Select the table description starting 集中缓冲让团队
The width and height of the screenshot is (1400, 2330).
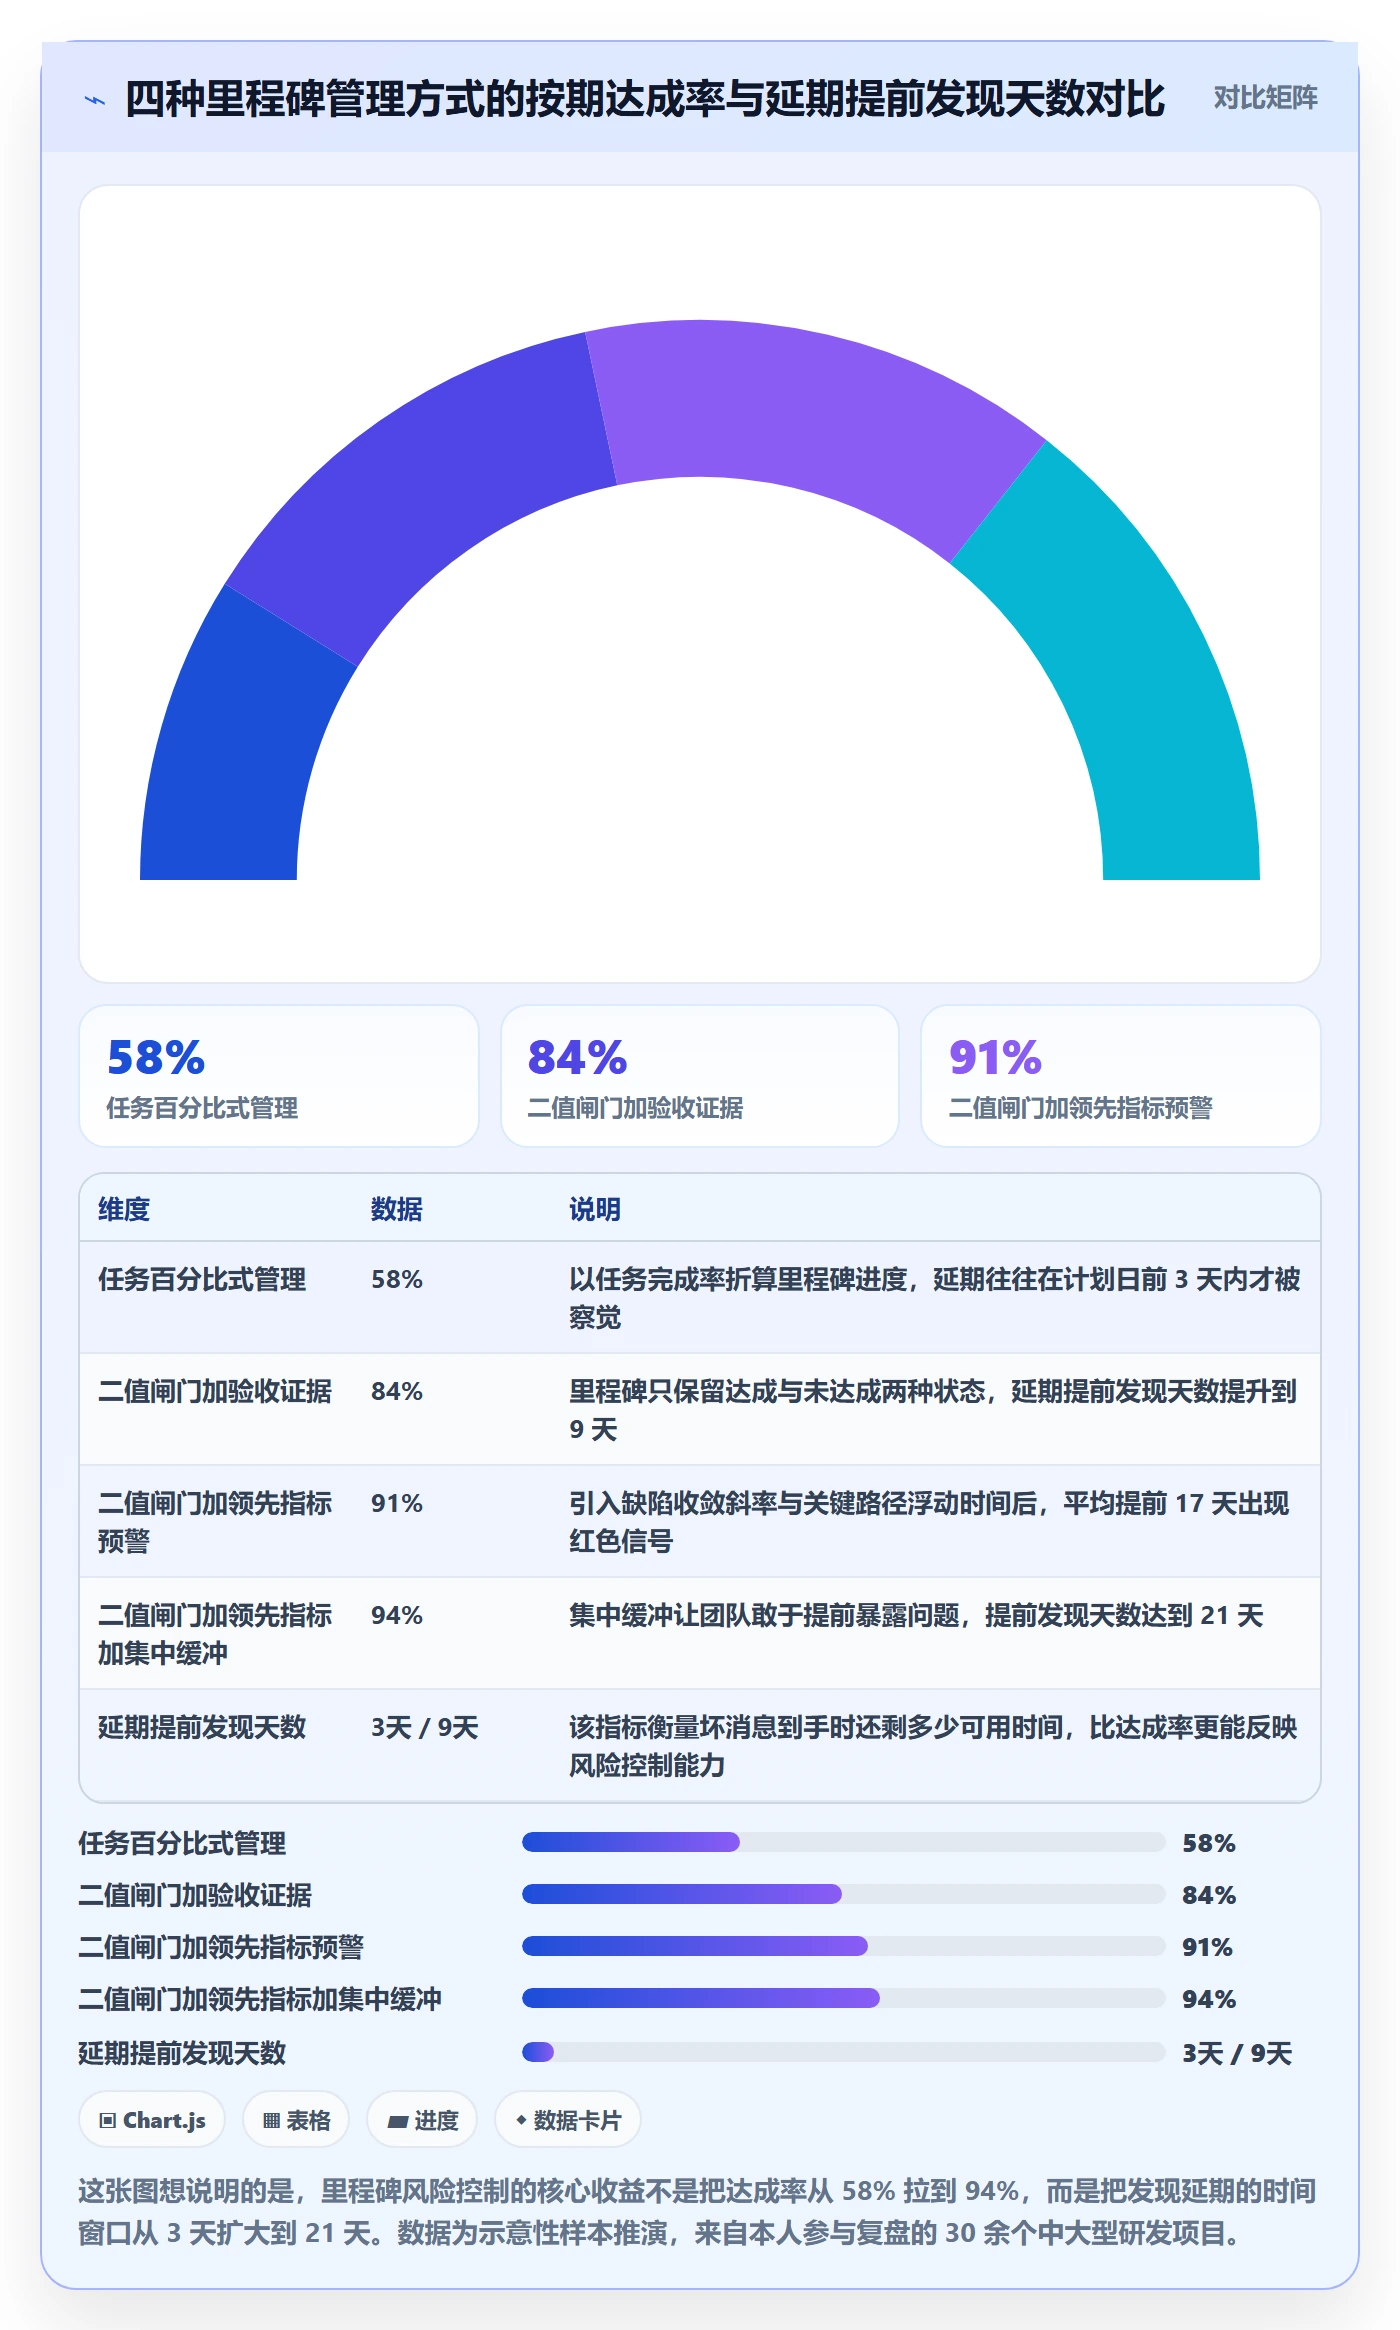(917, 1615)
